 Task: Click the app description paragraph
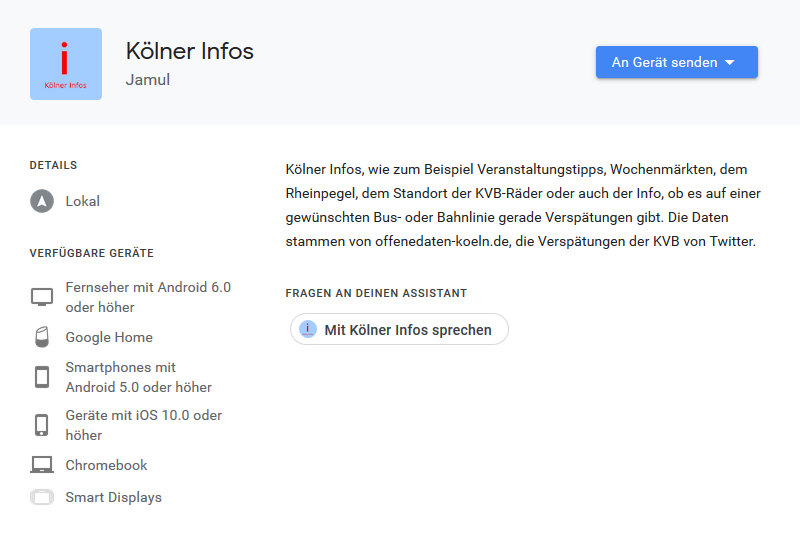(x=523, y=205)
